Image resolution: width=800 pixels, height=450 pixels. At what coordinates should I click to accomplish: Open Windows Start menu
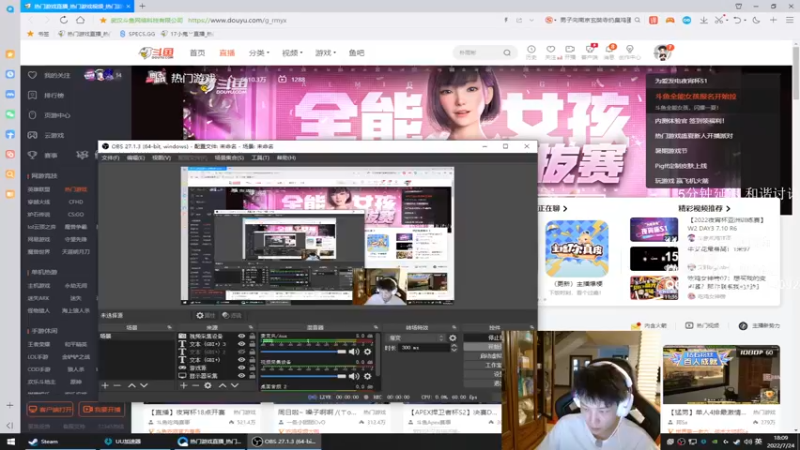point(10,442)
